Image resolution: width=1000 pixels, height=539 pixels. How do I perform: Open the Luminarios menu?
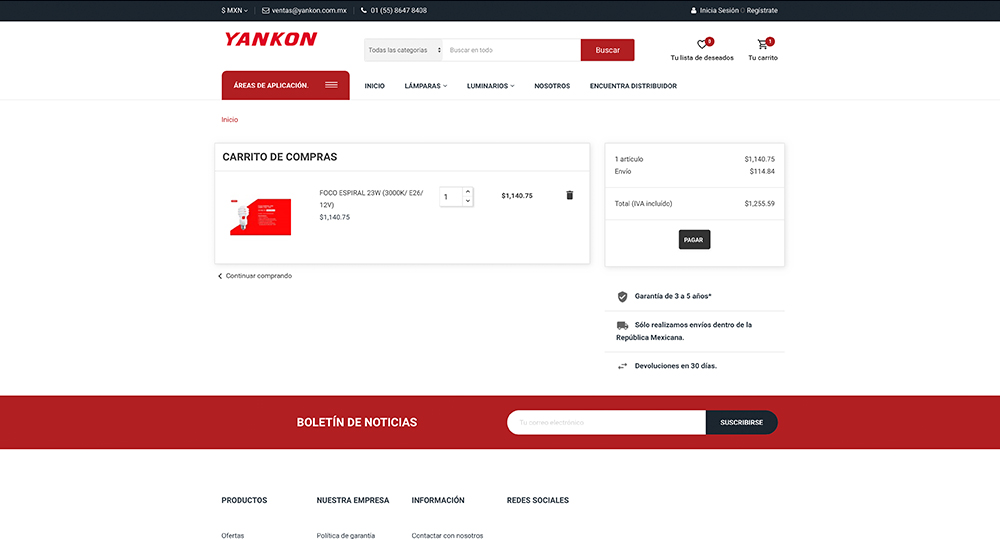[490, 86]
